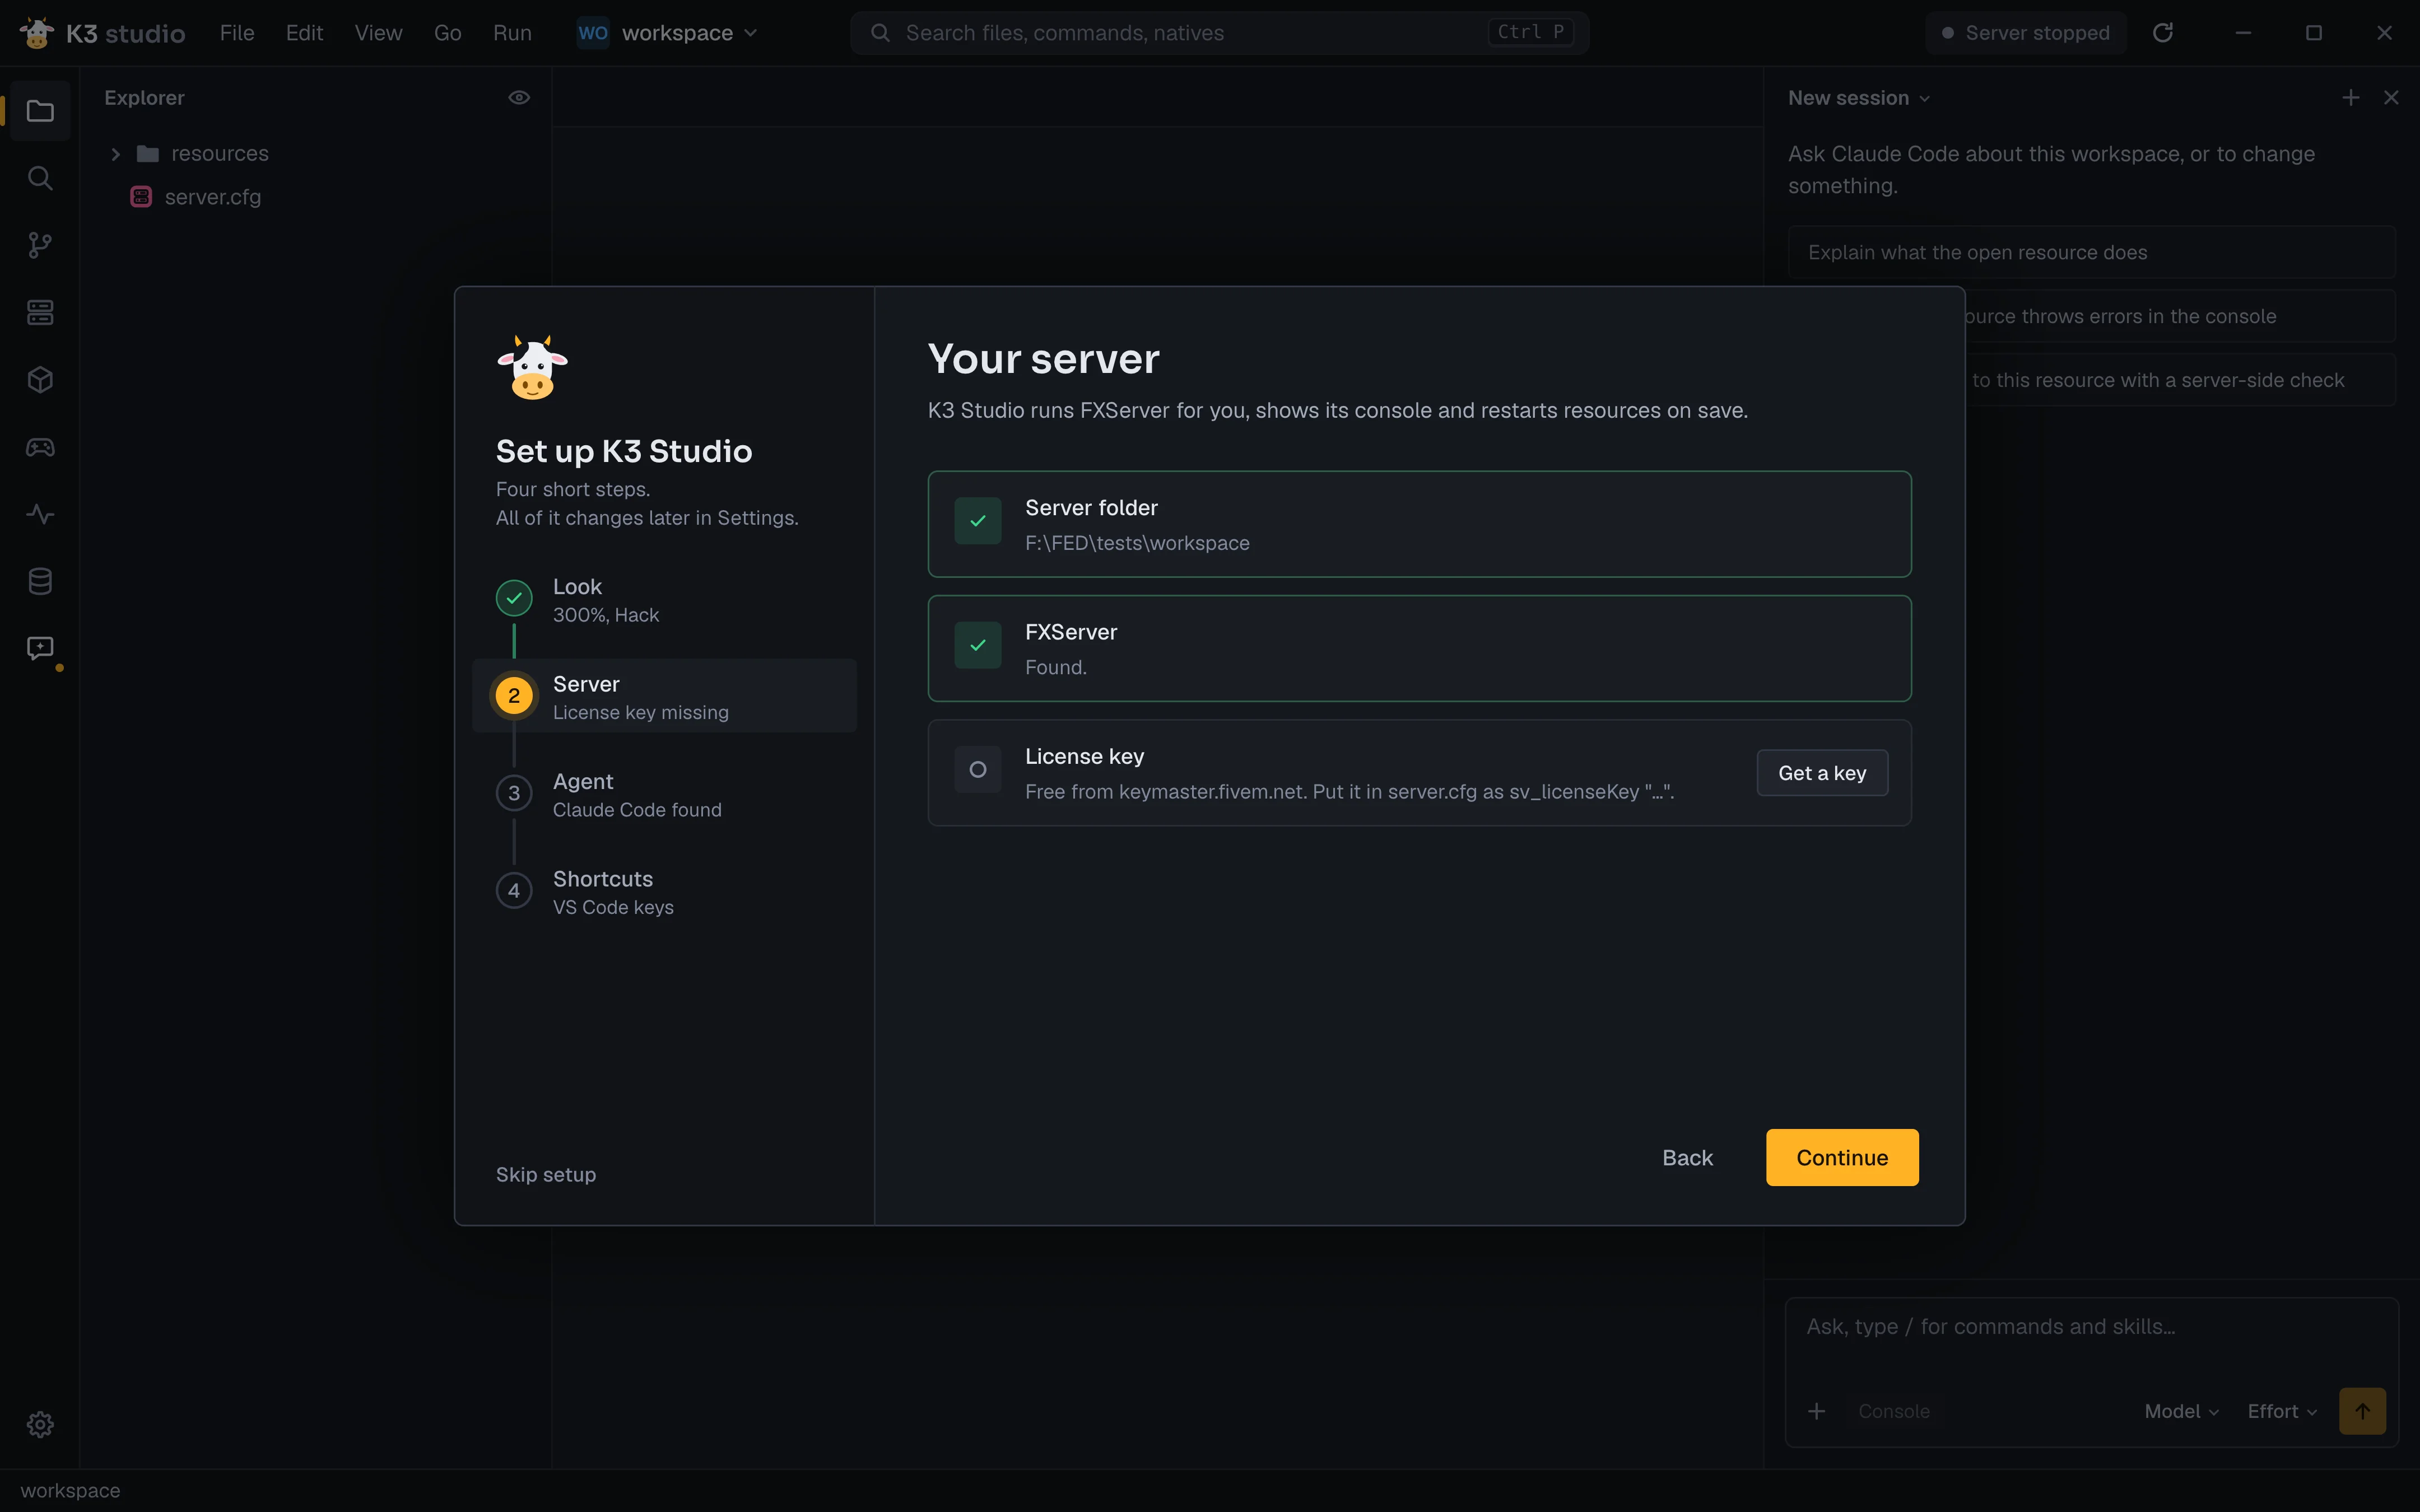
Task: Open the View menu
Action: pos(378,33)
